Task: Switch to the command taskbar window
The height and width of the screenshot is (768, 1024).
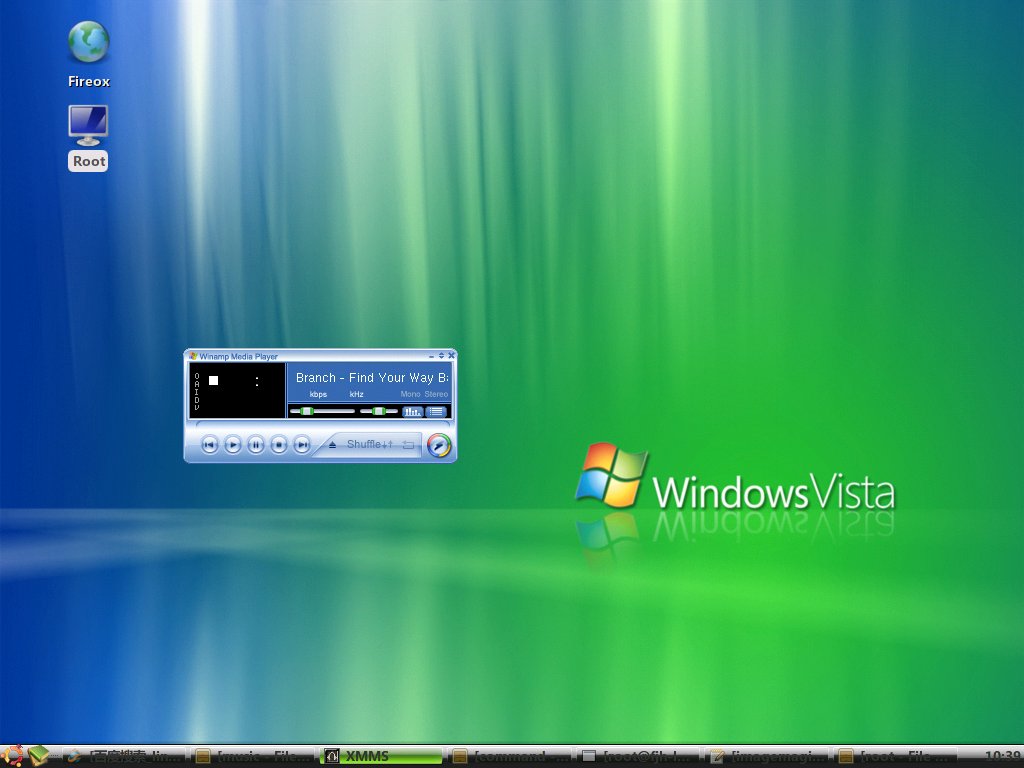Action: [511, 757]
